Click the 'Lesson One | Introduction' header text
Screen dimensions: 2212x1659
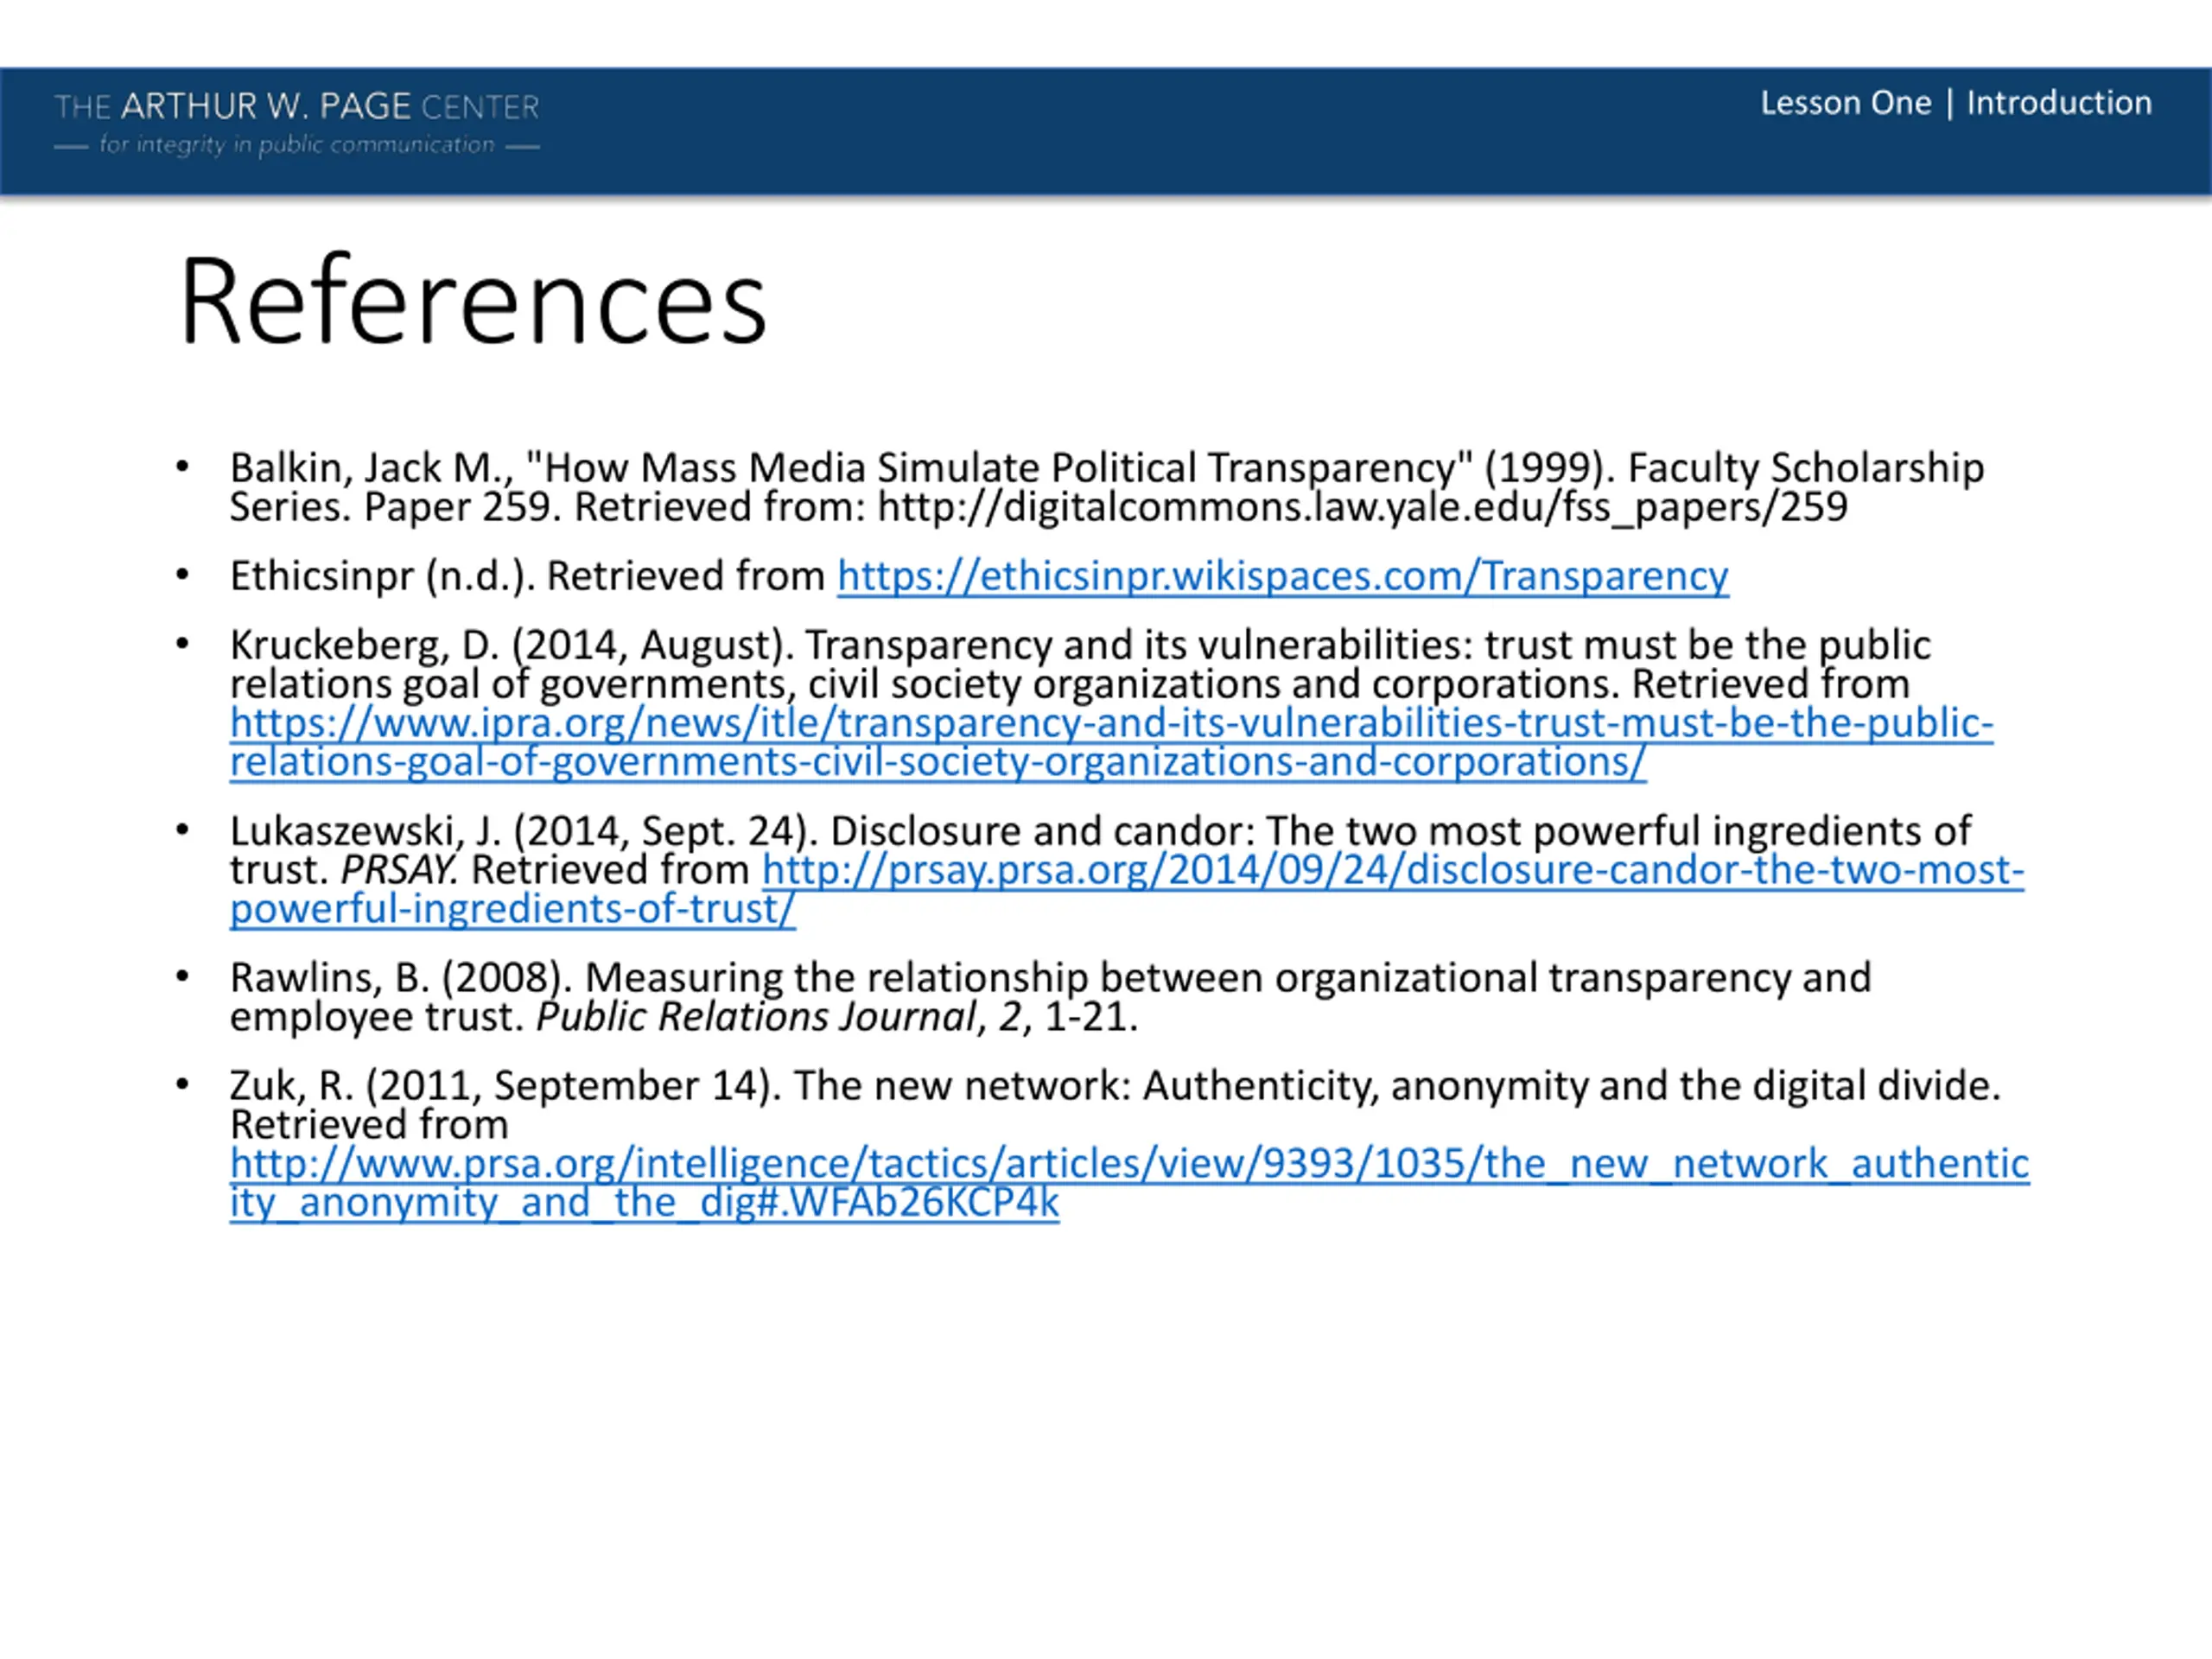(x=1956, y=103)
